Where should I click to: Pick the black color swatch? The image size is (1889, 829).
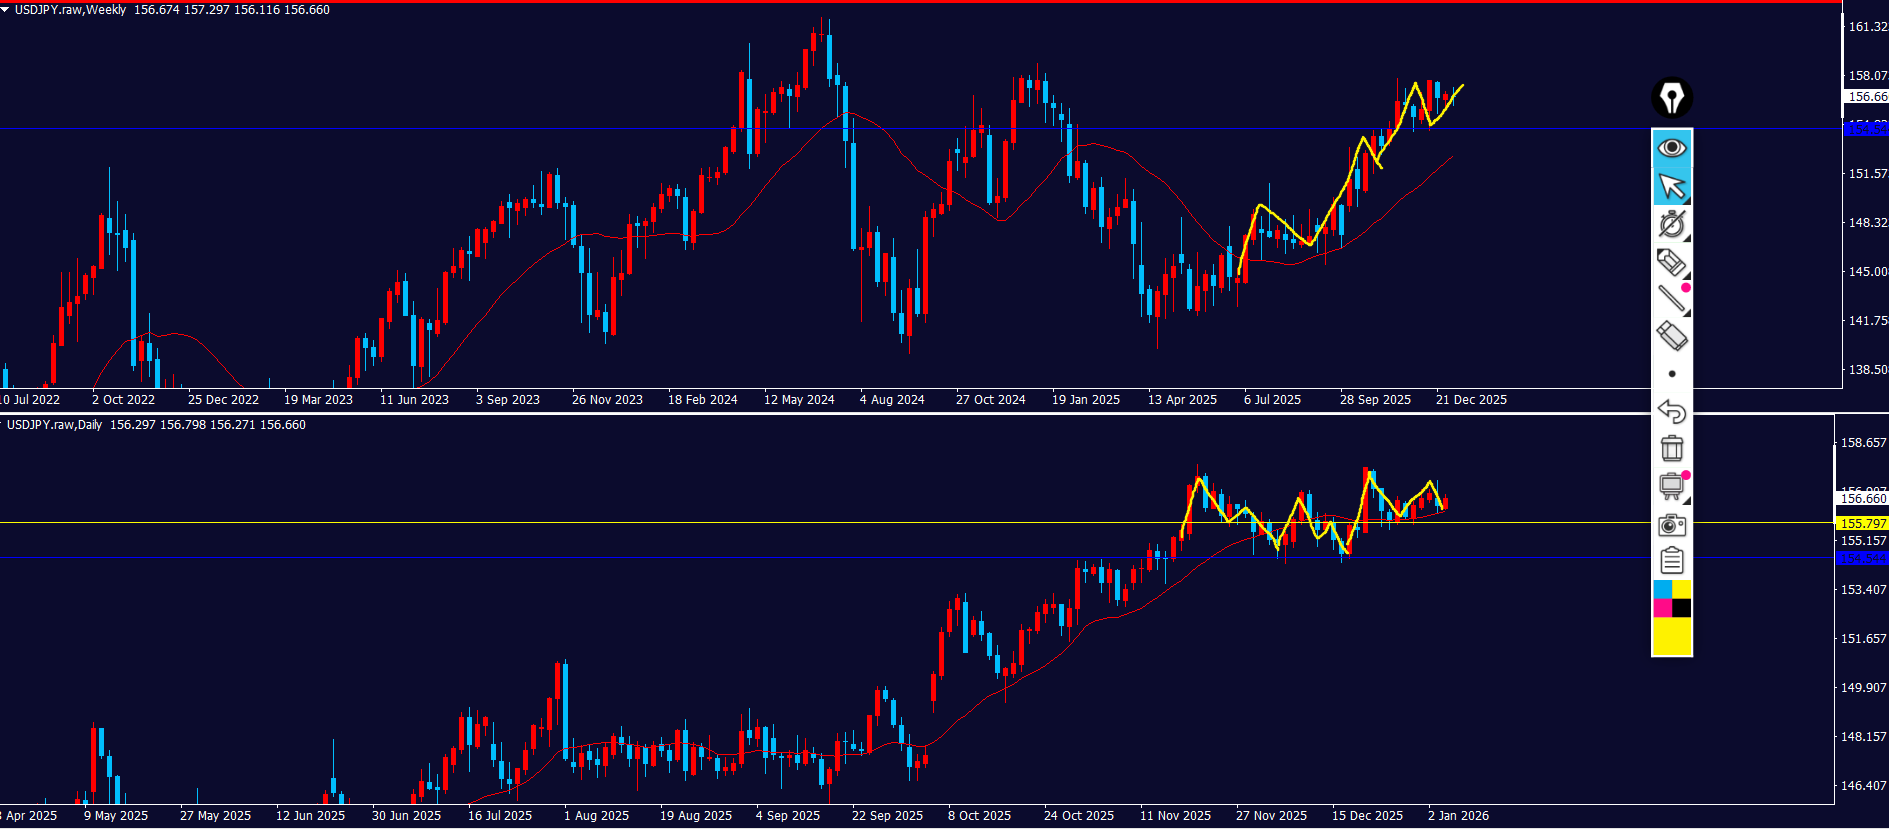tap(1682, 608)
